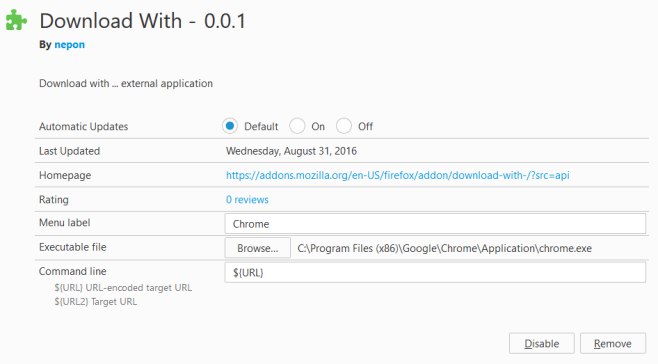Click the chrome.exe executable file path text
The height and width of the screenshot is (364, 658).
point(445,248)
